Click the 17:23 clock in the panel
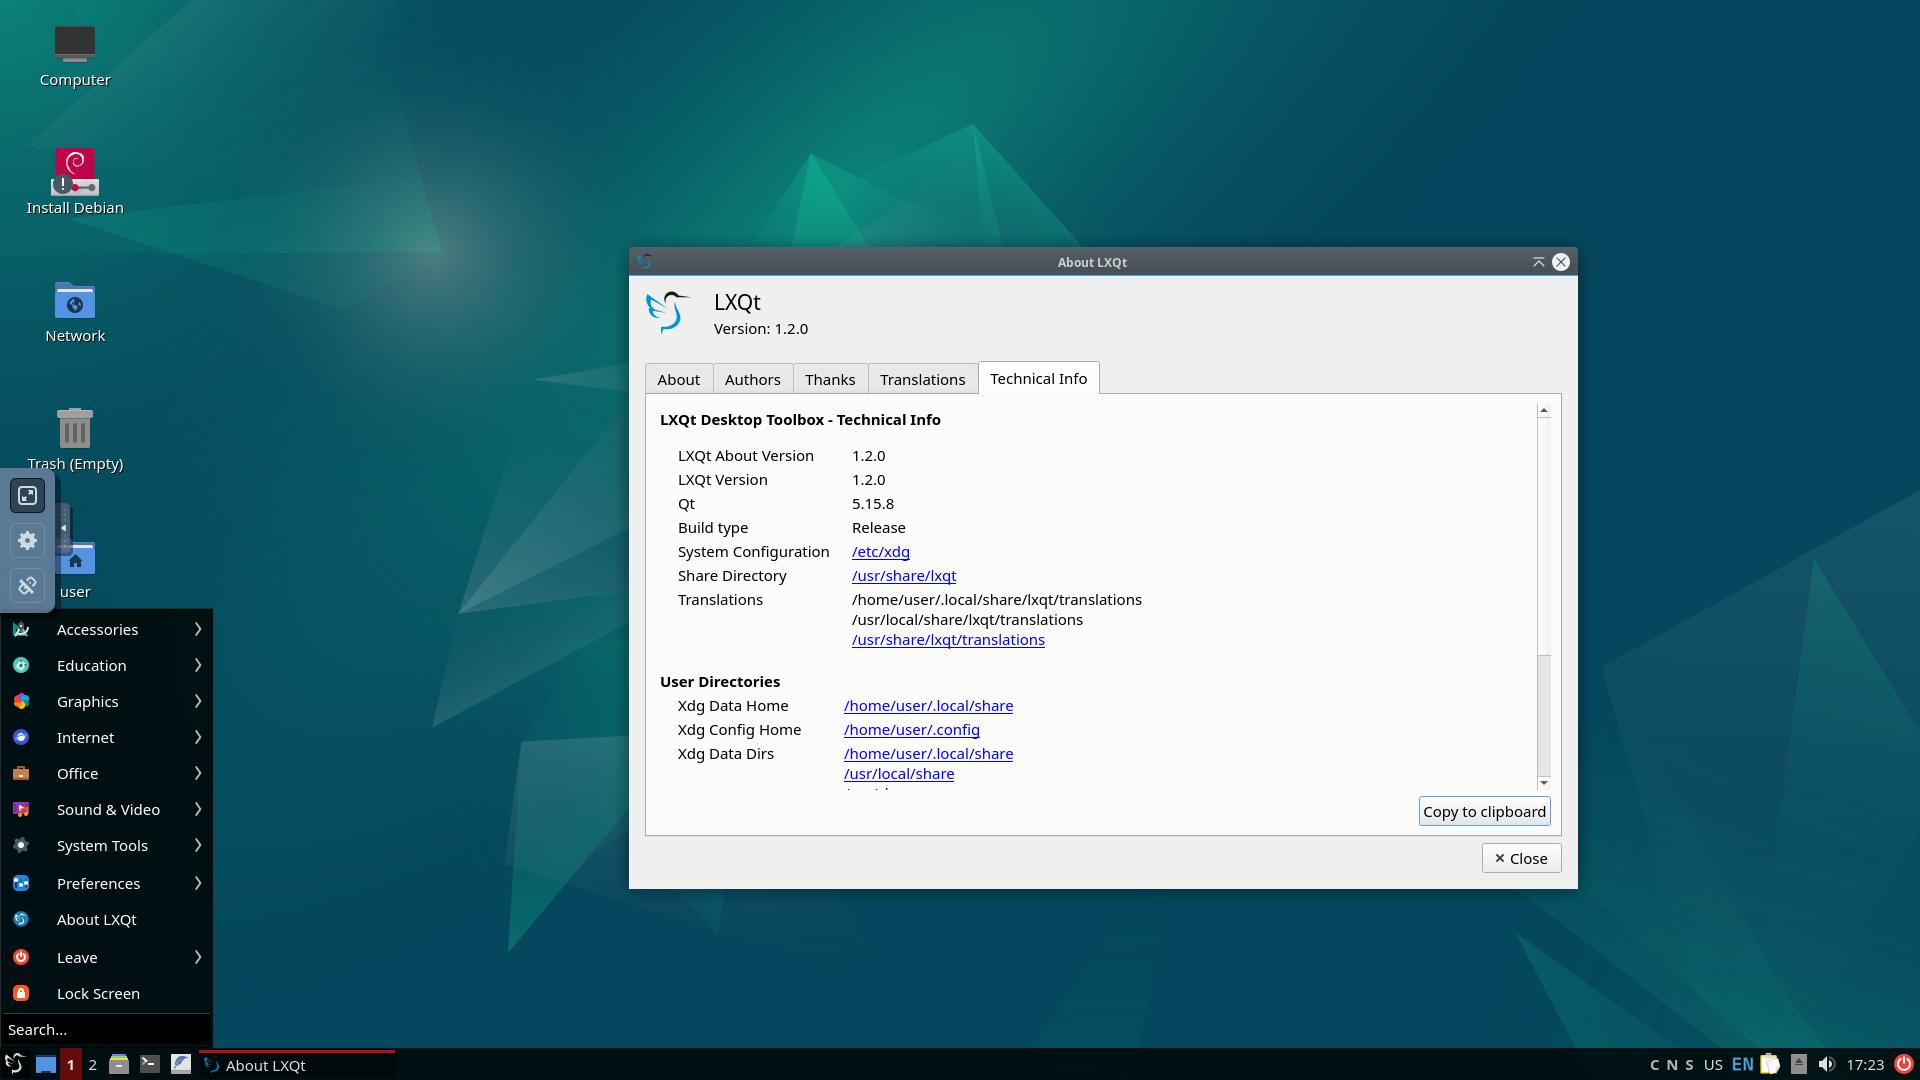 (x=1865, y=1065)
